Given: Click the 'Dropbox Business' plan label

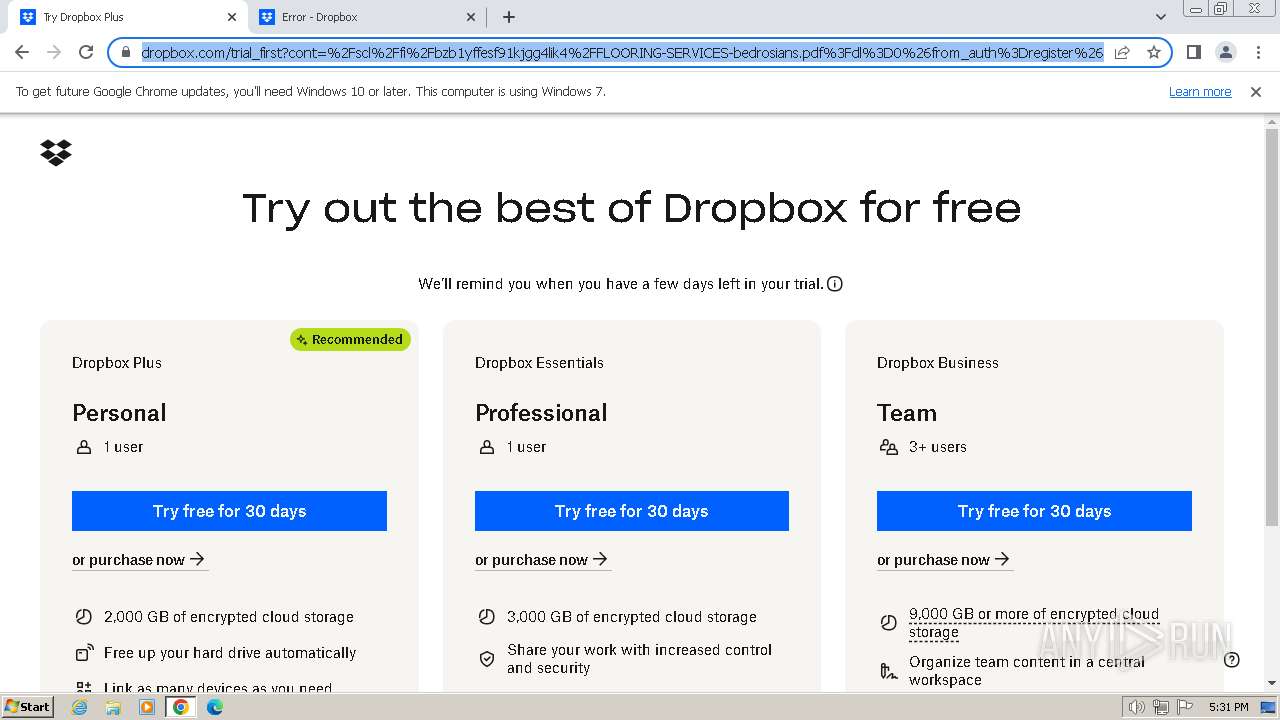Looking at the screenshot, I should coord(938,363).
